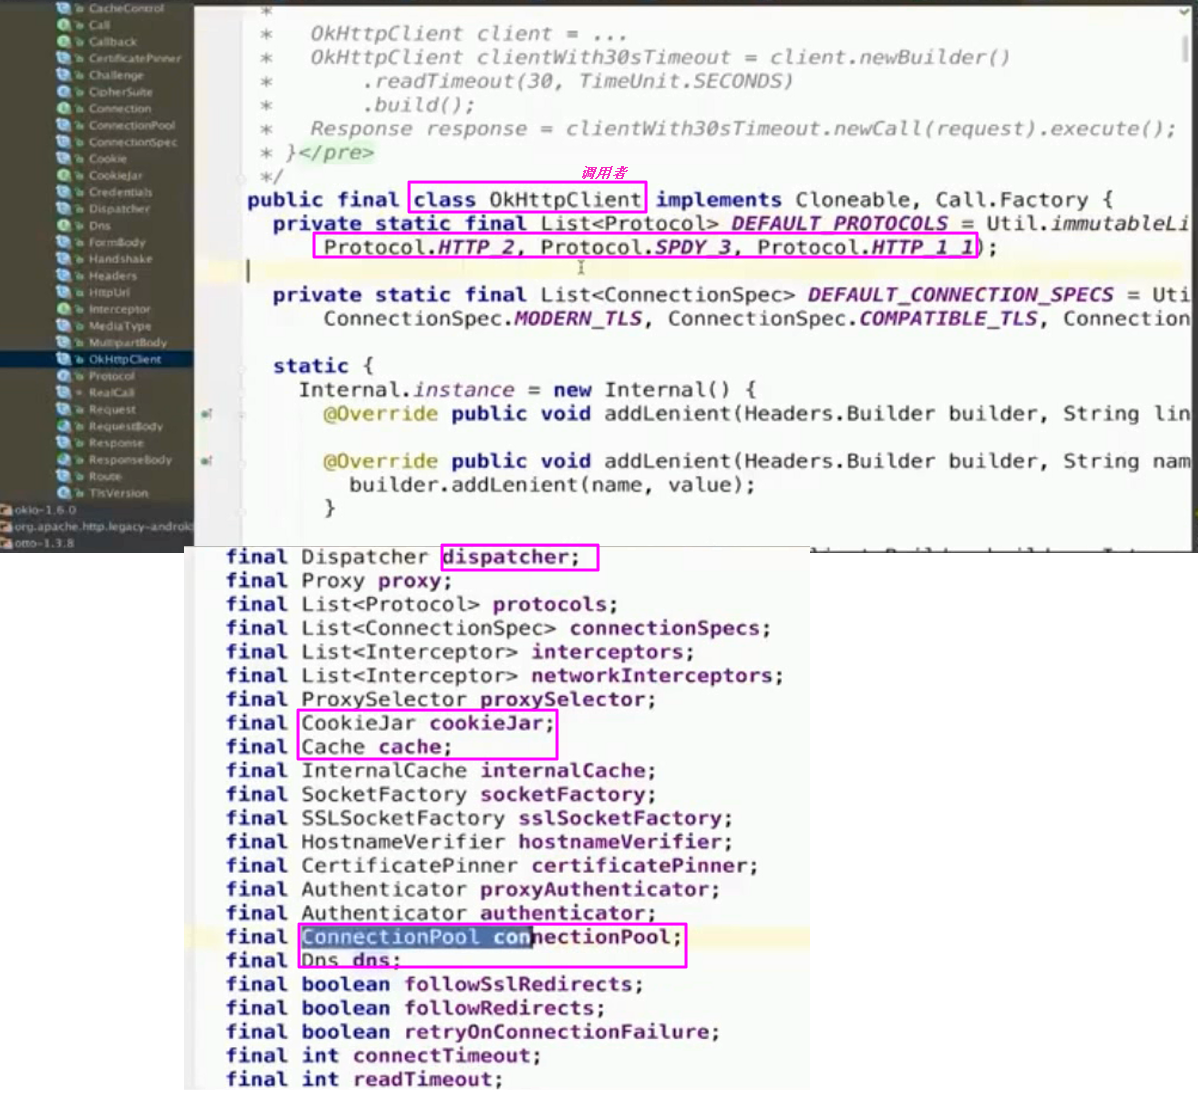Click the ConnectionPool class icon
Image resolution: width=1198 pixels, height=1098 pixels.
coord(64,125)
